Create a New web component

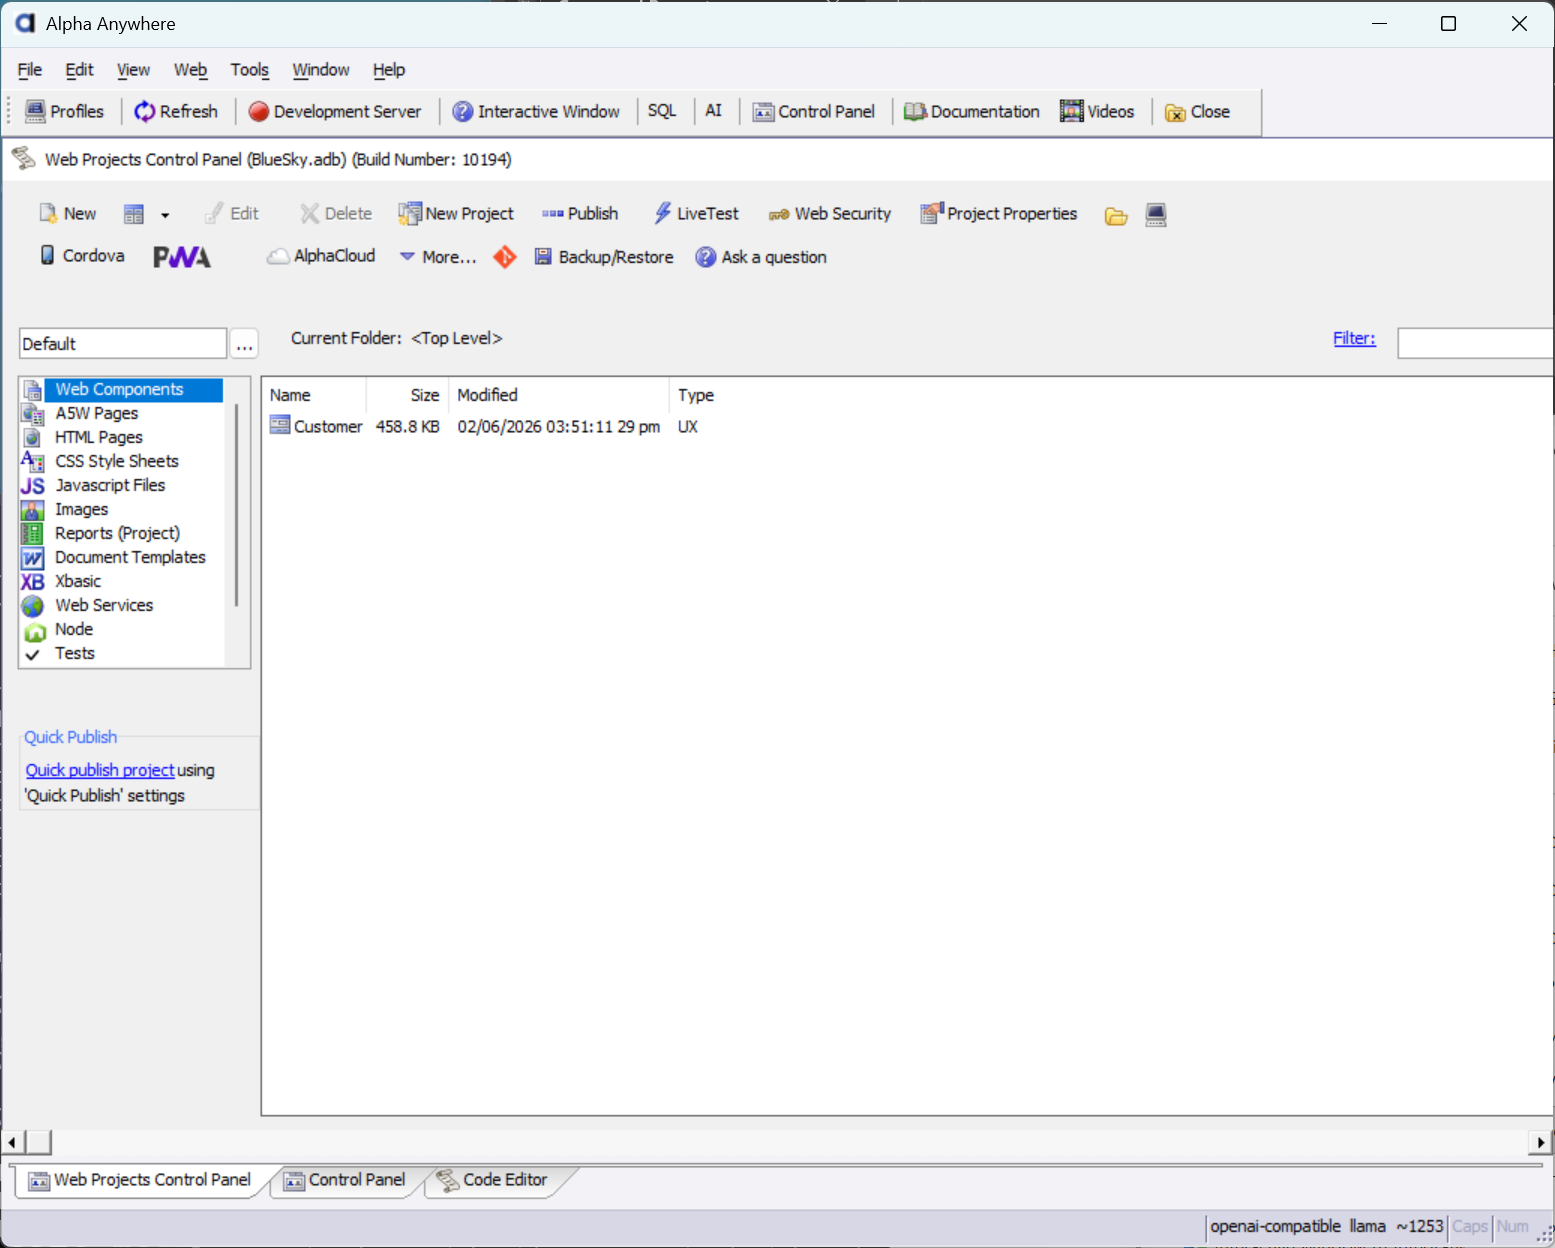pos(67,214)
